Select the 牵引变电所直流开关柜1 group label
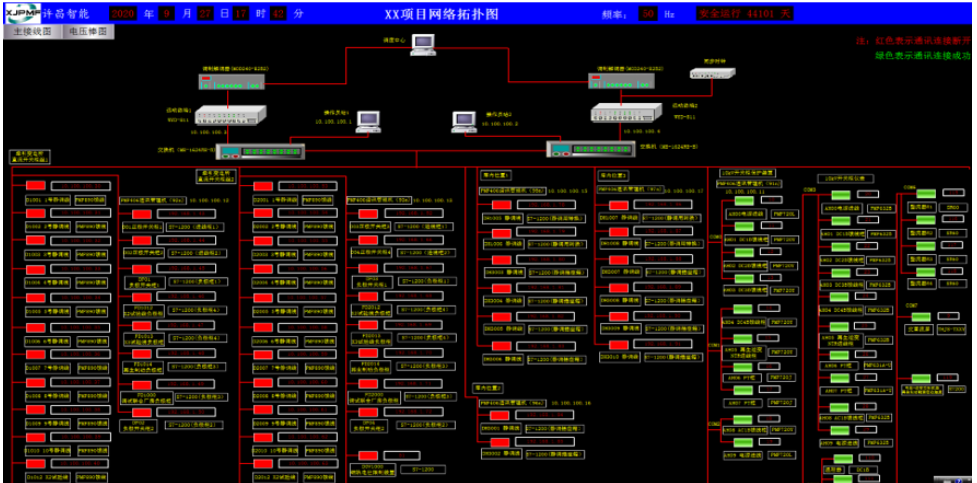 (29, 155)
